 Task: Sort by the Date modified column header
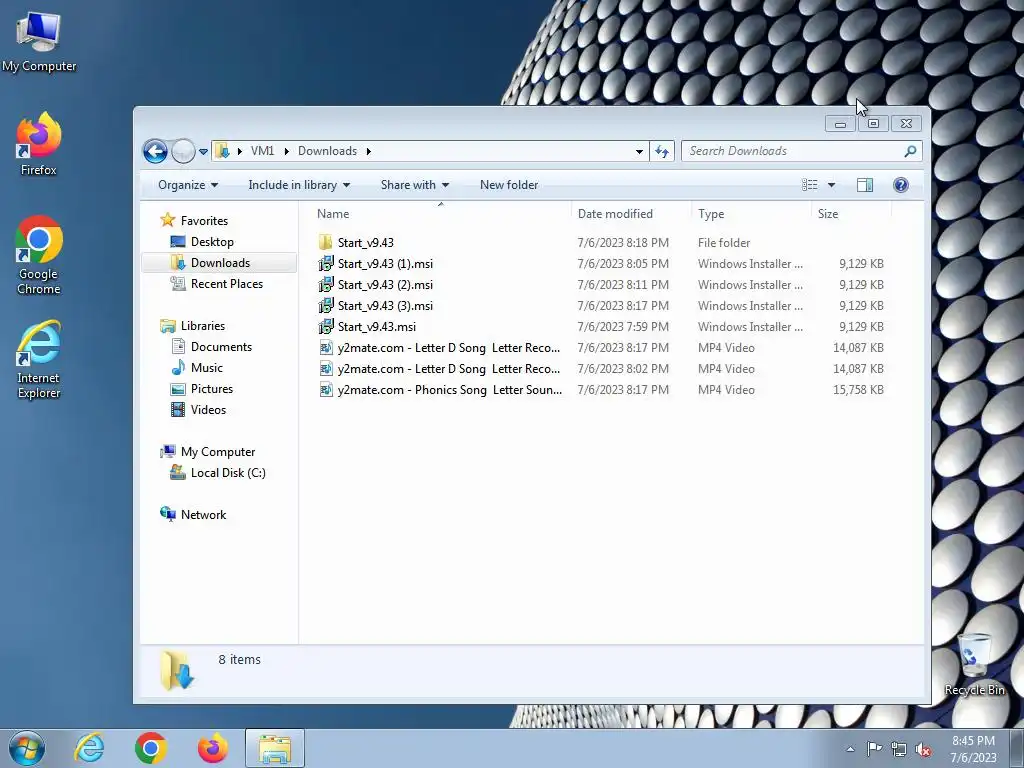pyautogui.click(x=631, y=214)
